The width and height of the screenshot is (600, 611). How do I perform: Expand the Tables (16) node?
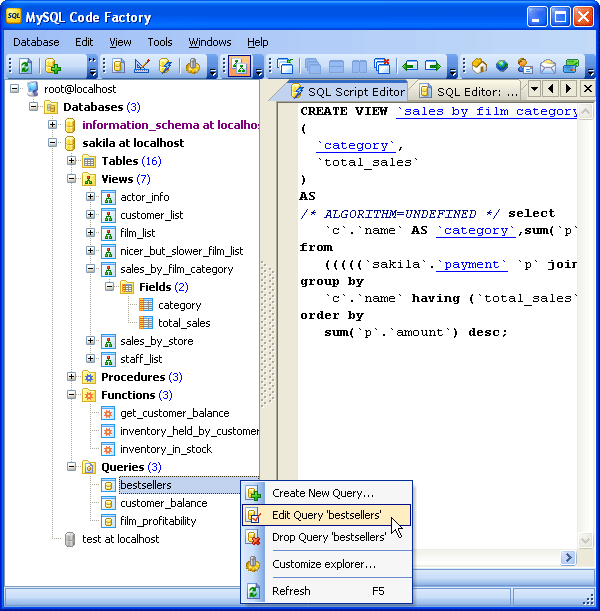tap(71, 161)
